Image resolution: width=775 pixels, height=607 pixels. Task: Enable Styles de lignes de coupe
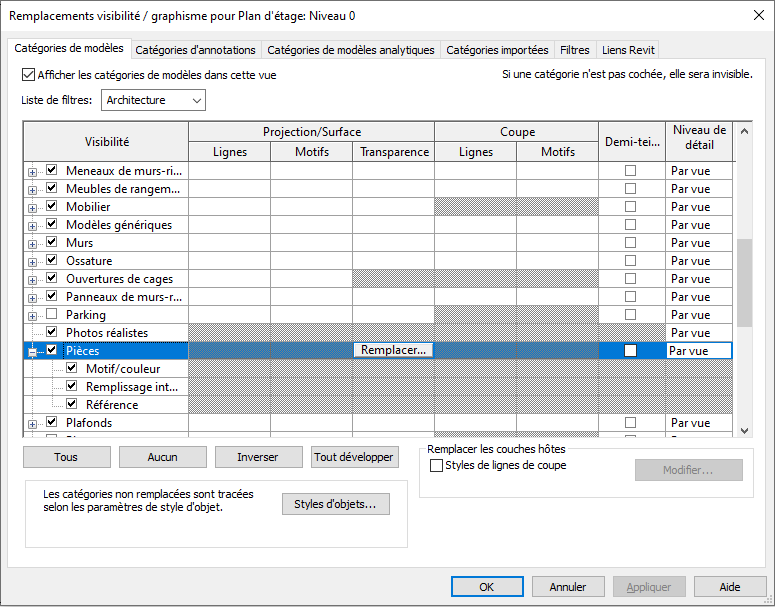436,465
